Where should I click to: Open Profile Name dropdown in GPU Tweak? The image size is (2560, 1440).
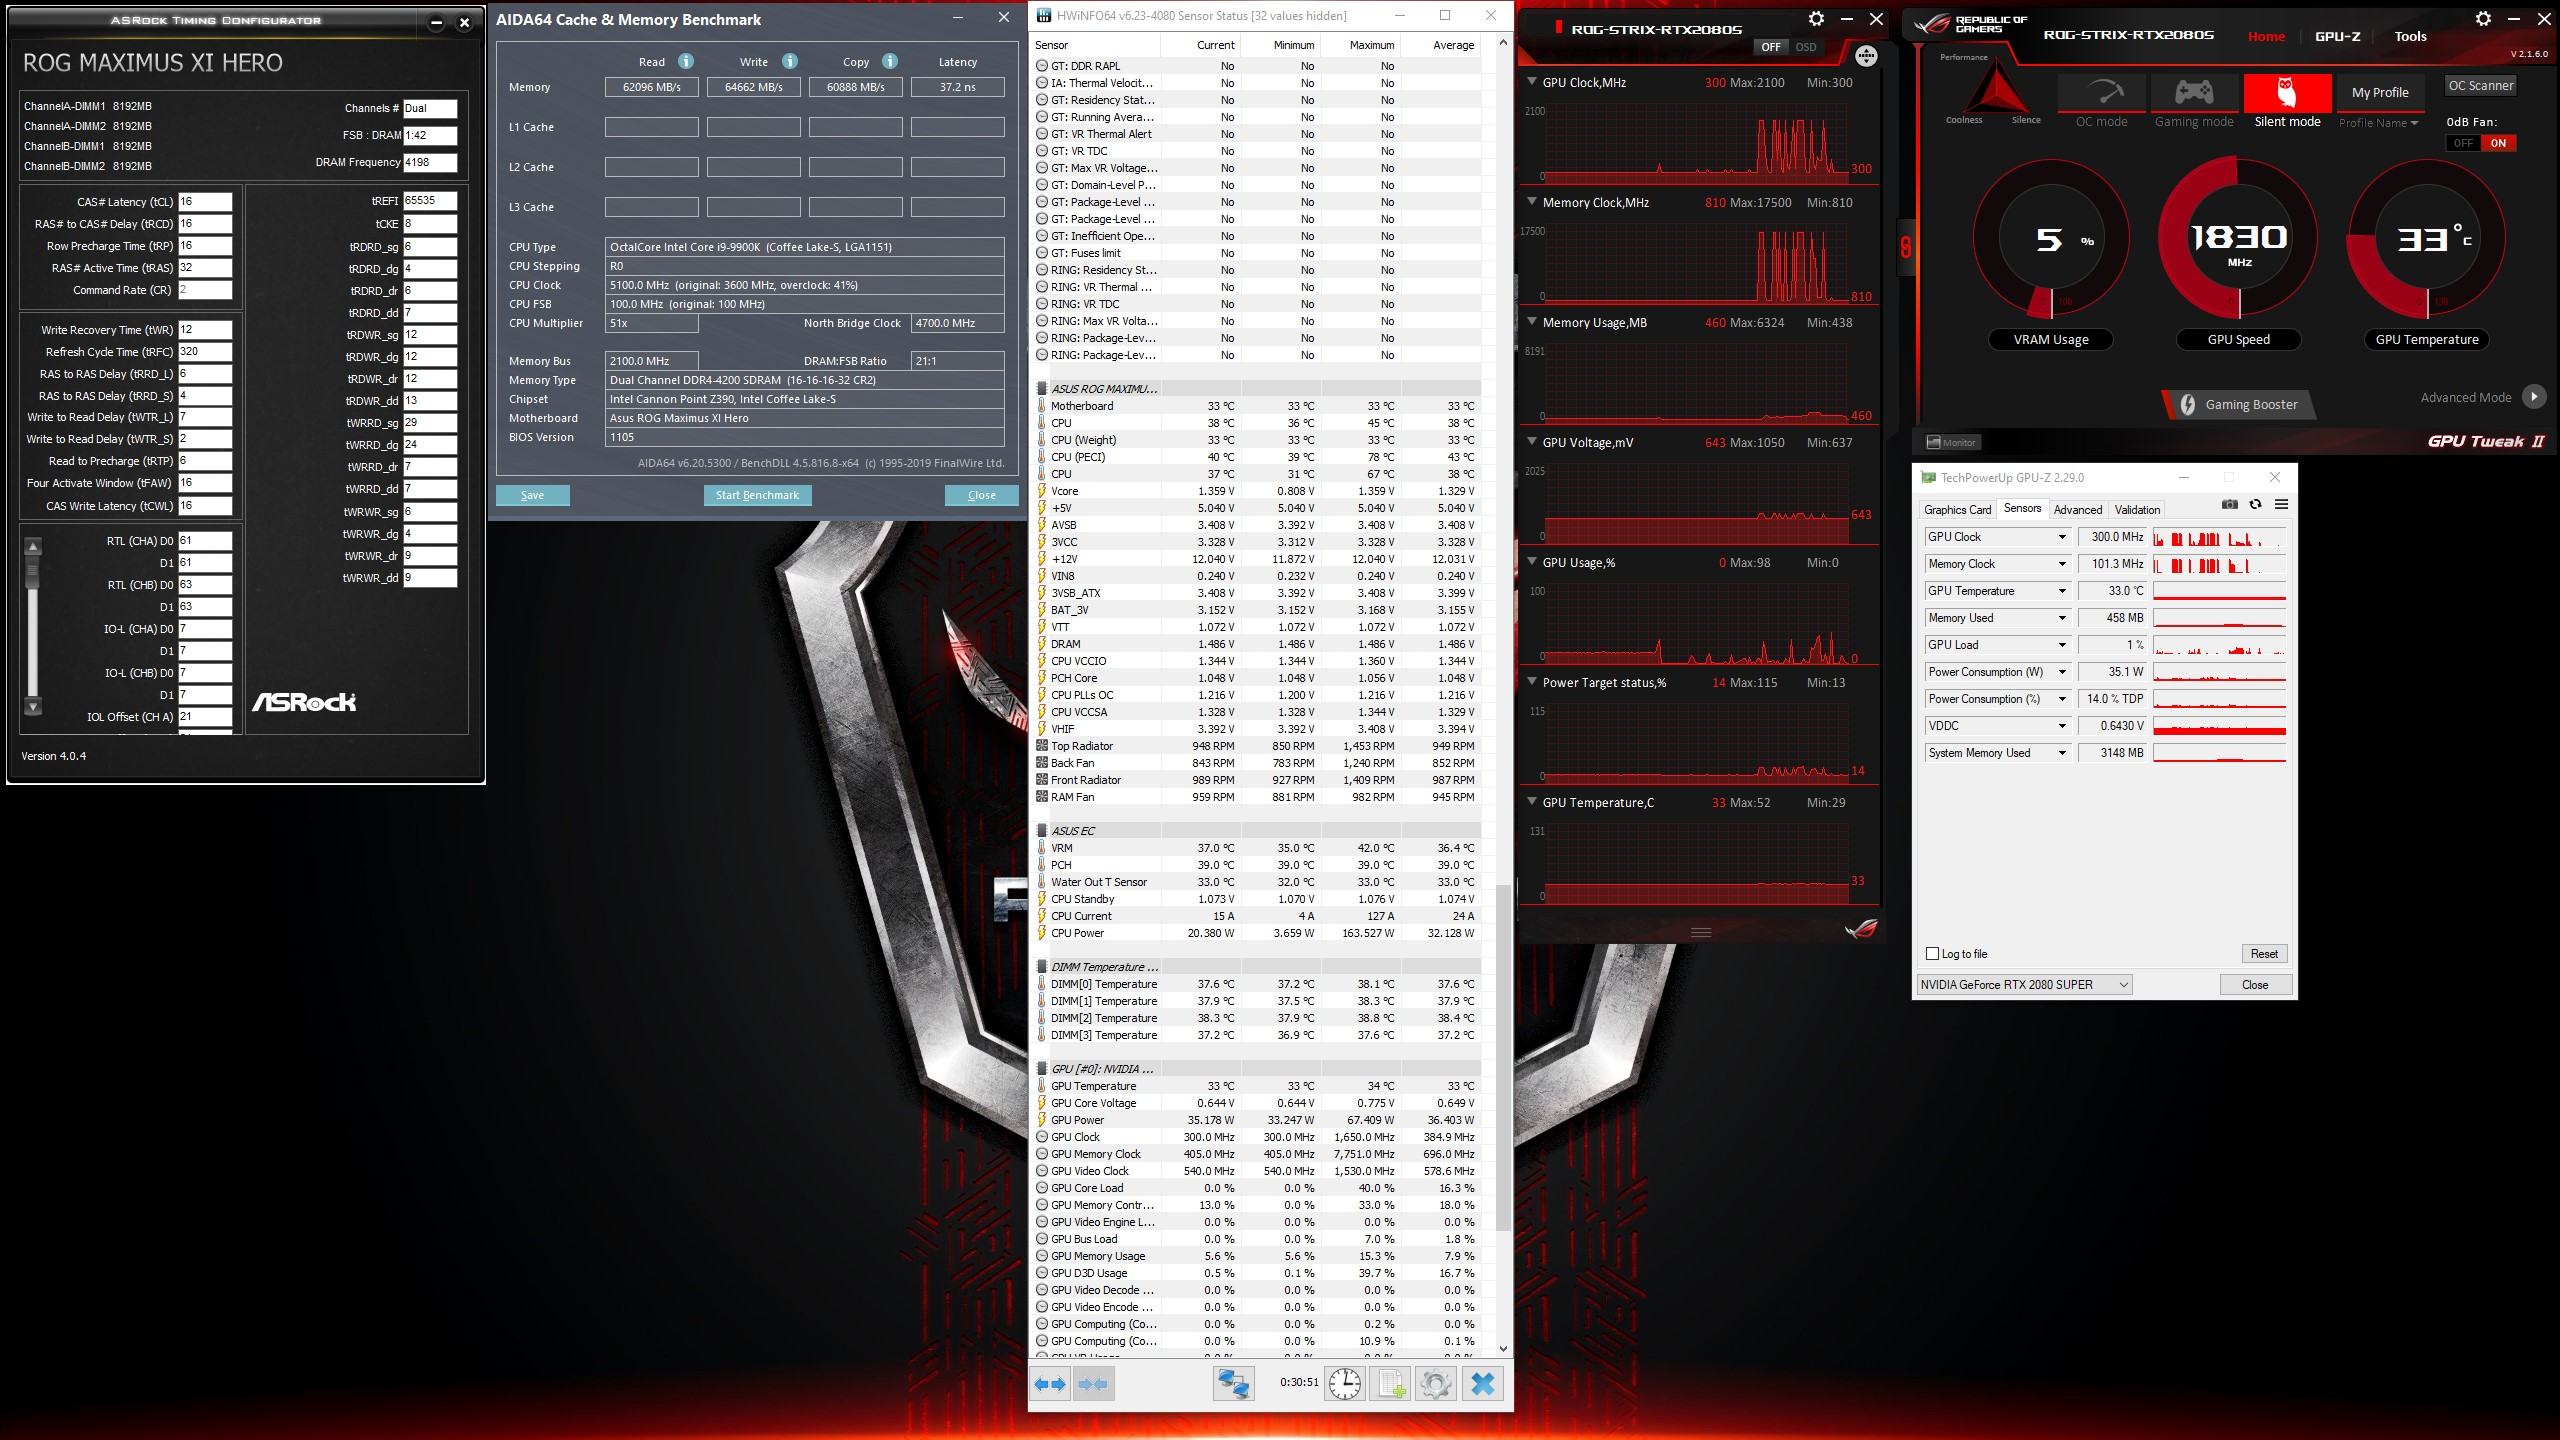[2378, 123]
